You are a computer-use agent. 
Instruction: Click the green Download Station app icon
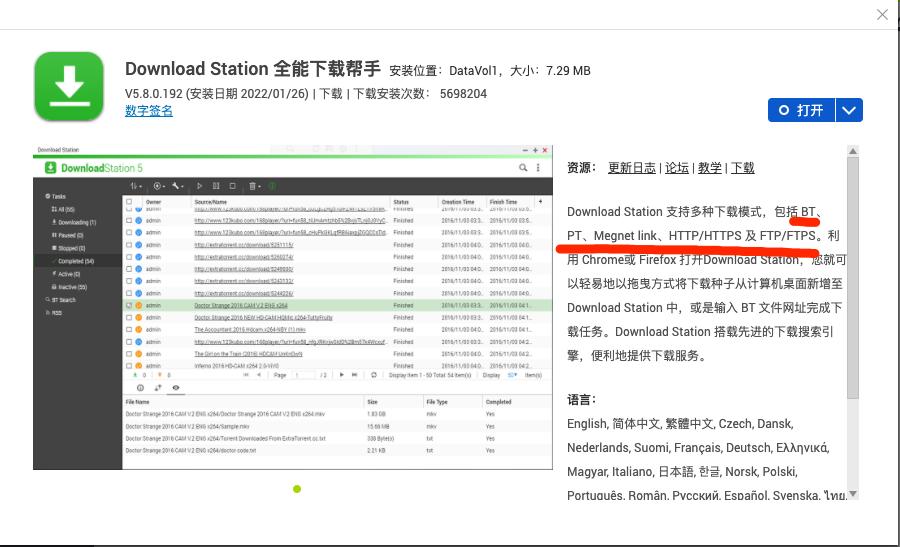69,86
